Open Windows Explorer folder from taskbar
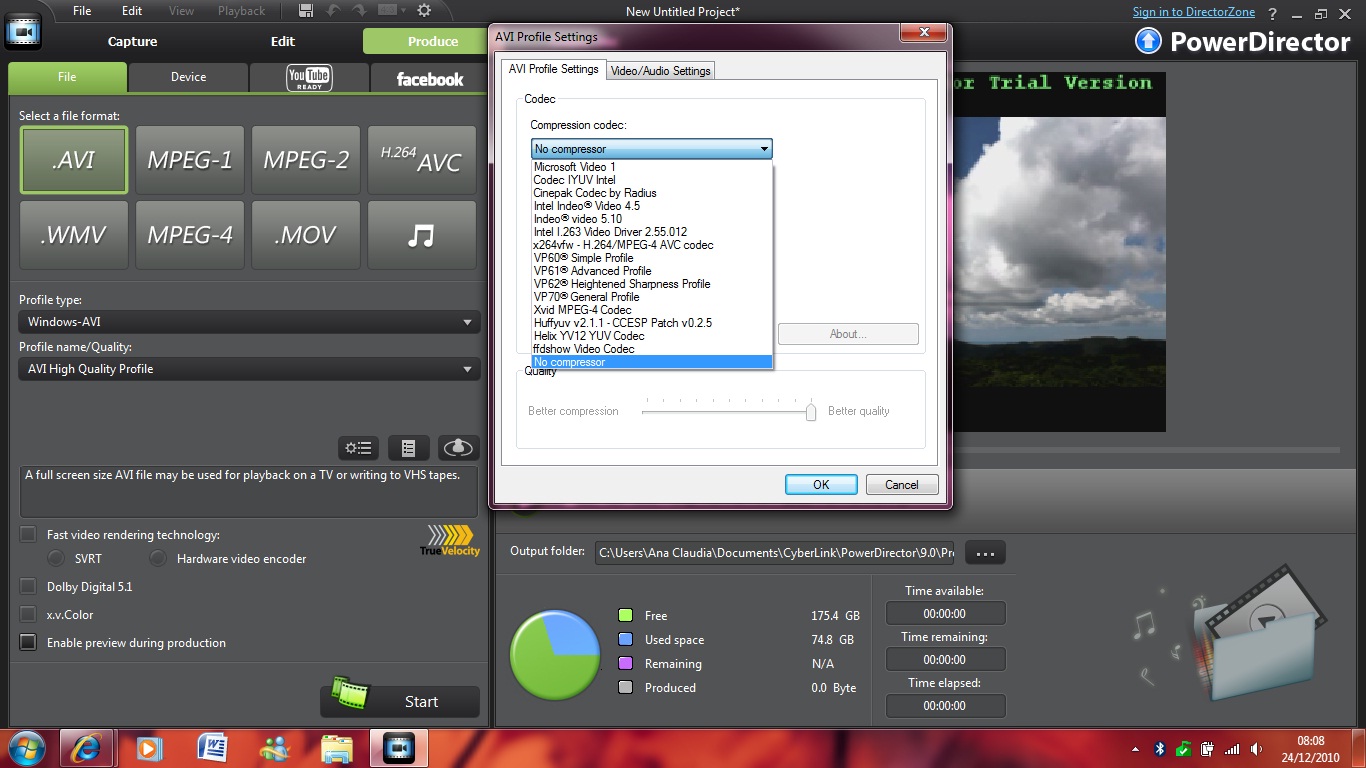1366x768 pixels. pos(337,748)
